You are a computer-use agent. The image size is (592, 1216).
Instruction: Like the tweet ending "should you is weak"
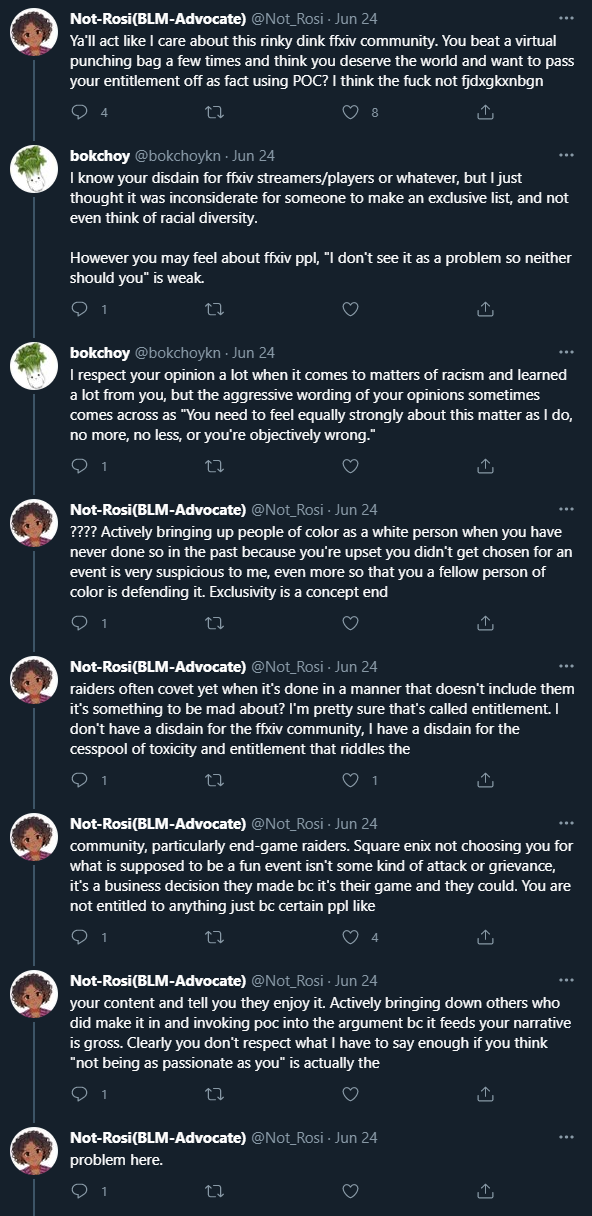pyautogui.click(x=350, y=310)
